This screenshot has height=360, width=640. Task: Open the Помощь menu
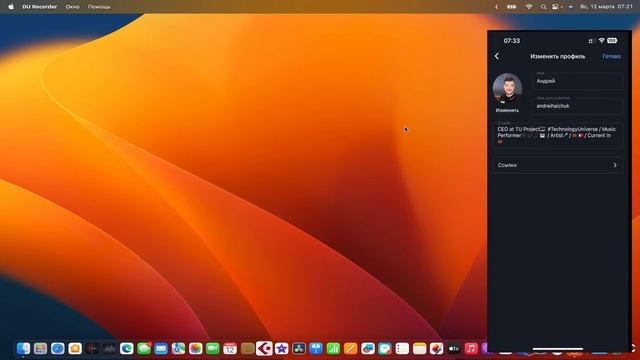coord(99,7)
